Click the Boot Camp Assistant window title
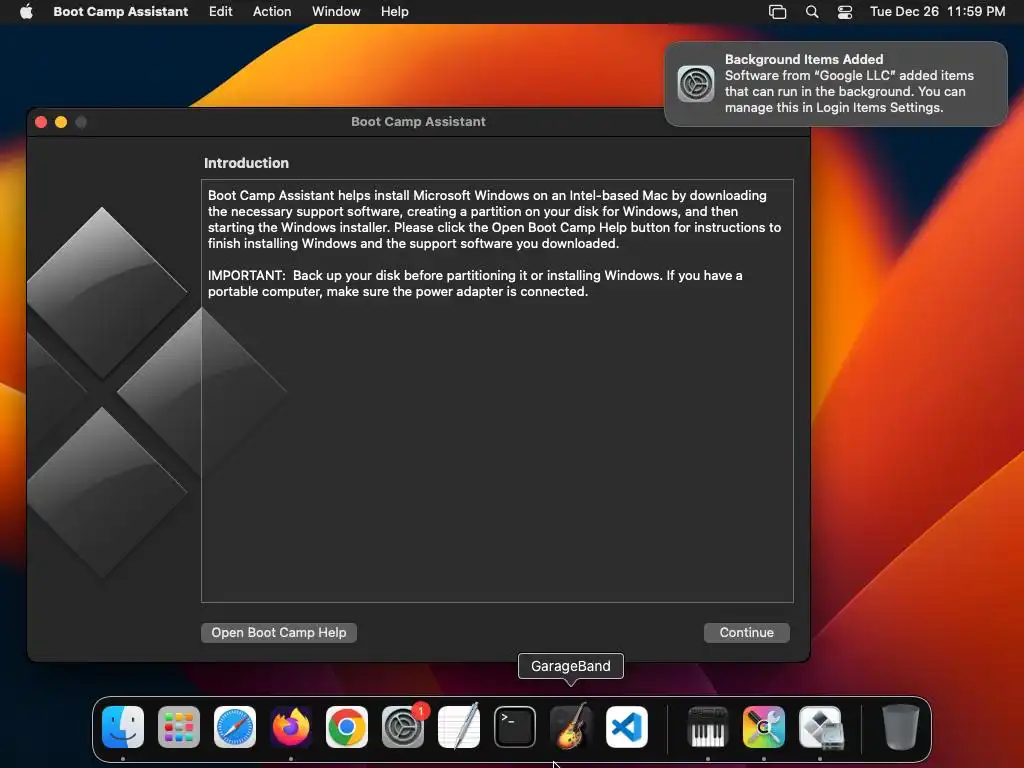 click(x=419, y=121)
